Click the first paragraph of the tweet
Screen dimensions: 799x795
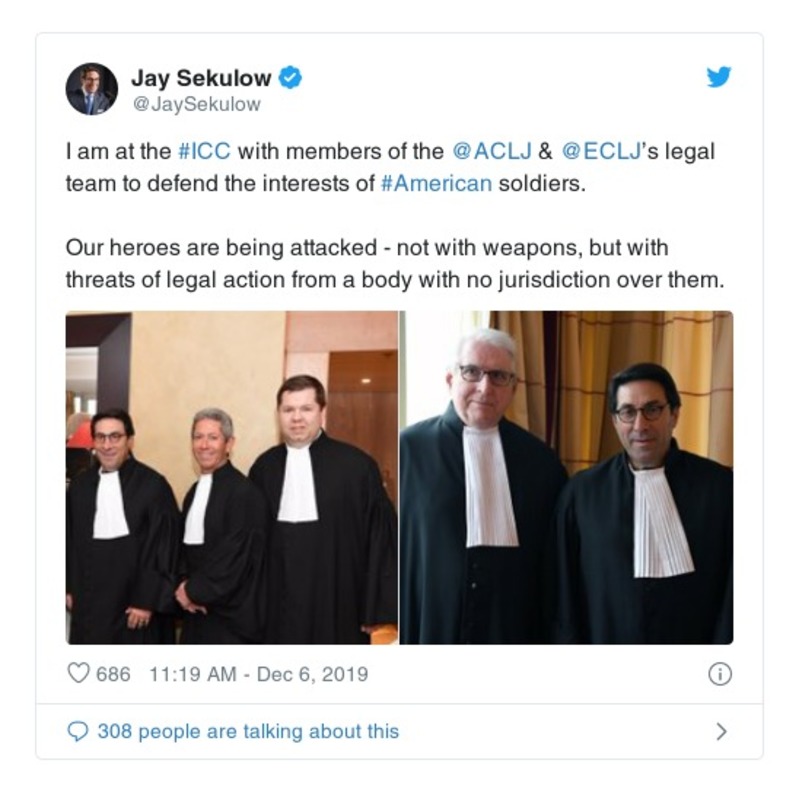pos(390,168)
